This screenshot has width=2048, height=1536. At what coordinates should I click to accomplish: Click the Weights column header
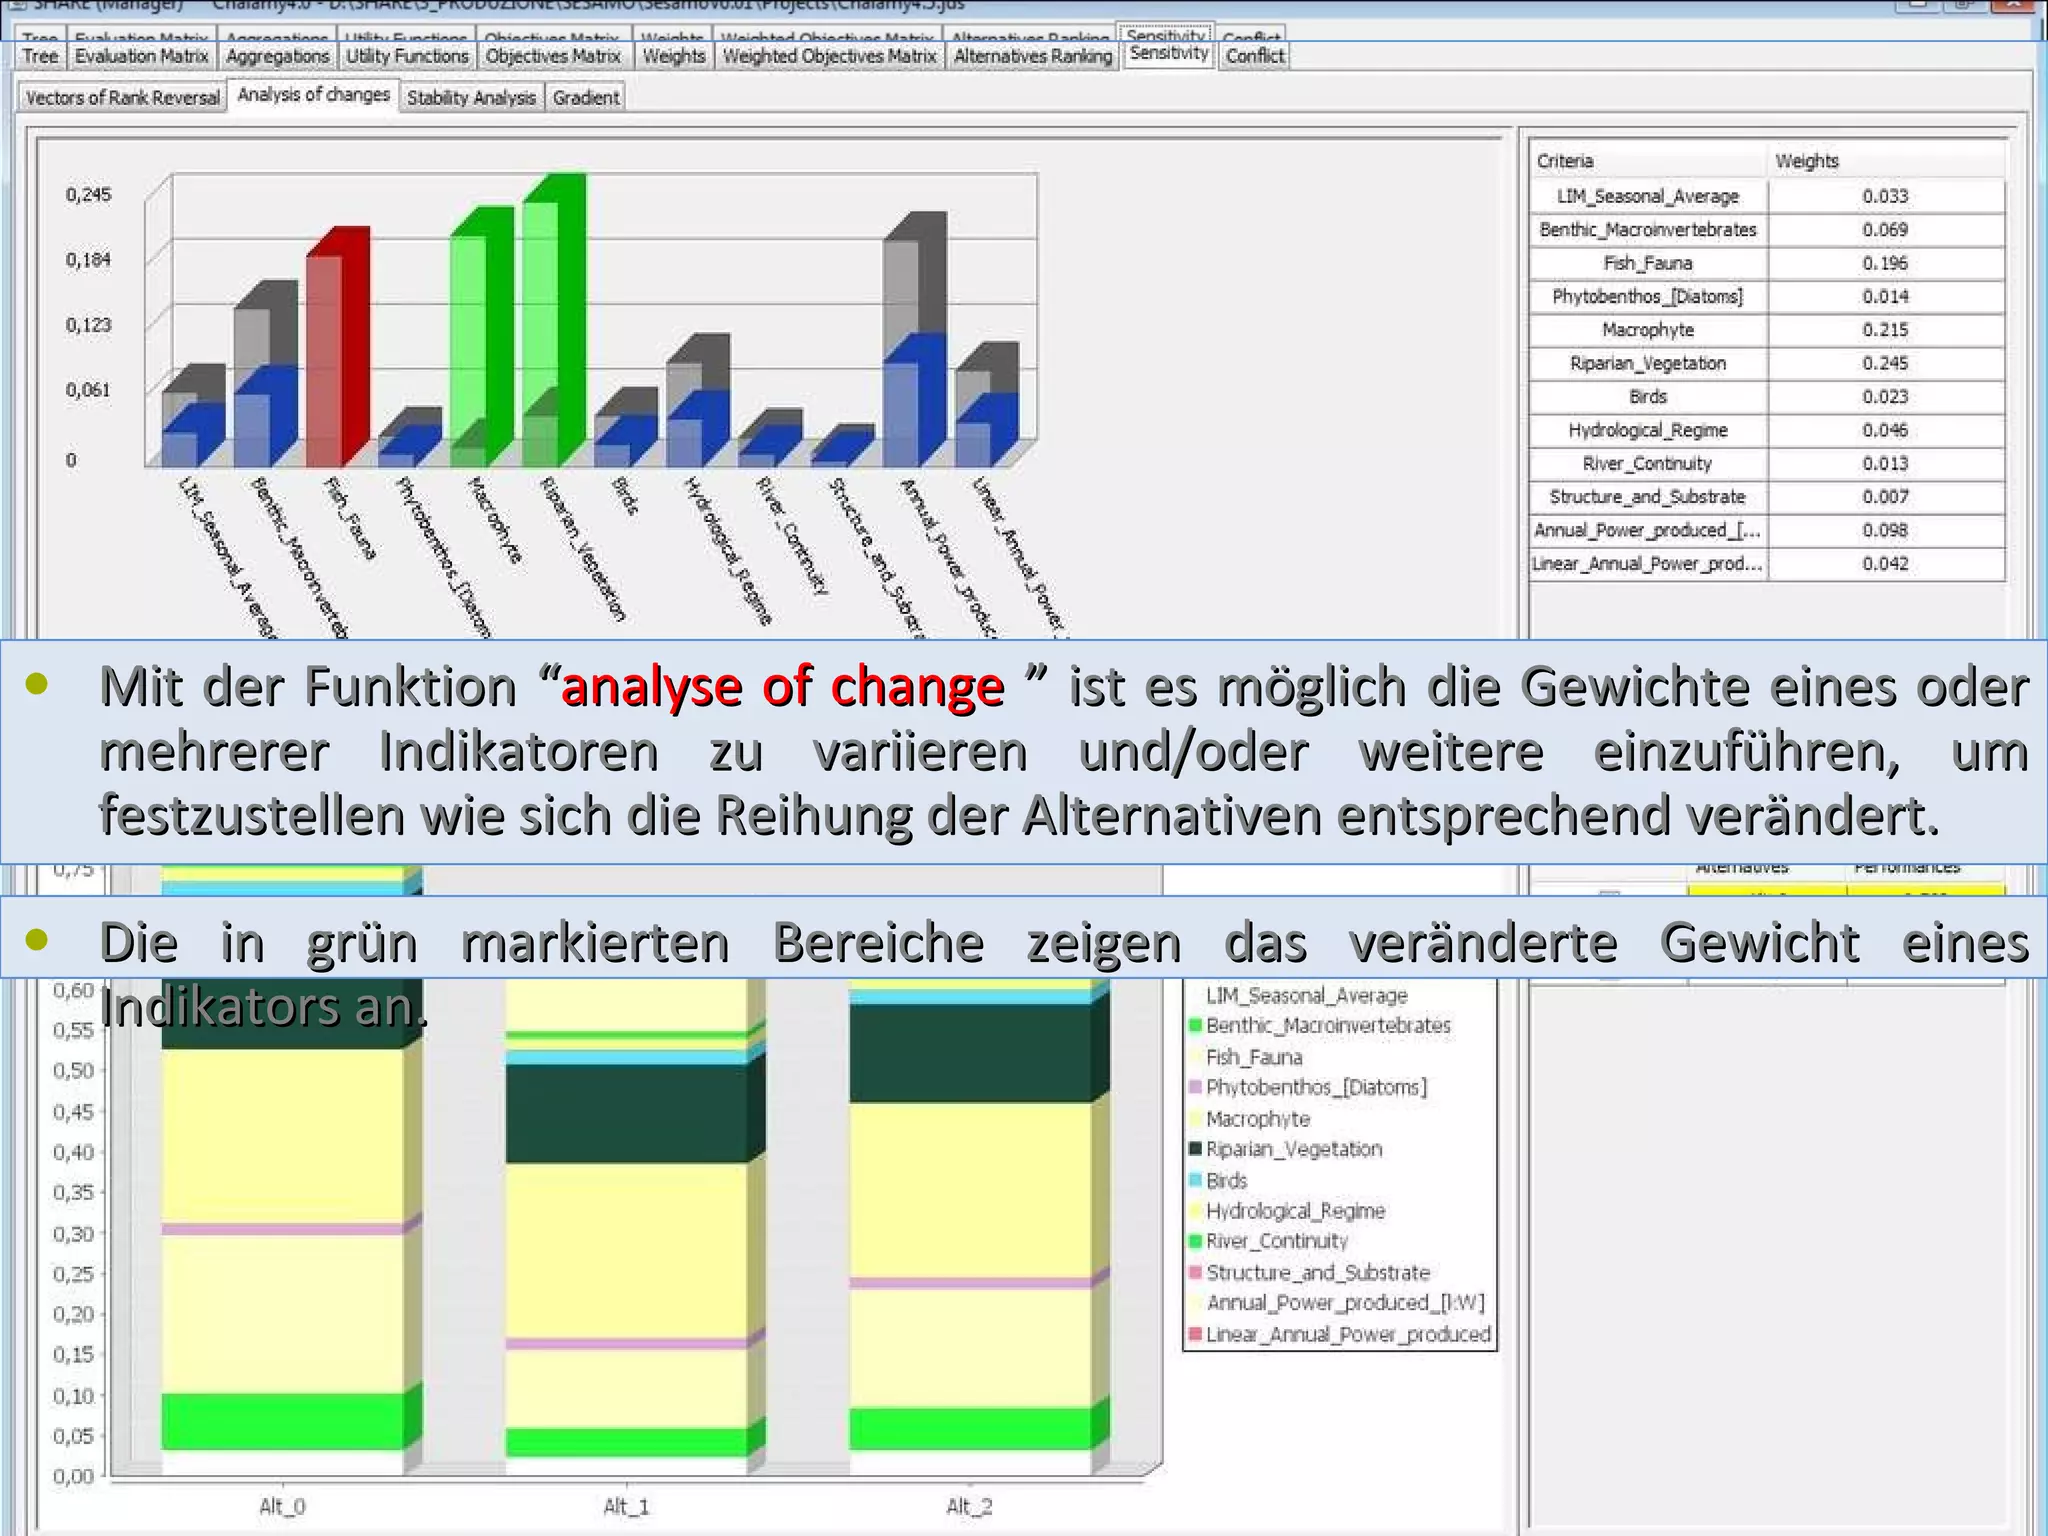pos(1886,161)
